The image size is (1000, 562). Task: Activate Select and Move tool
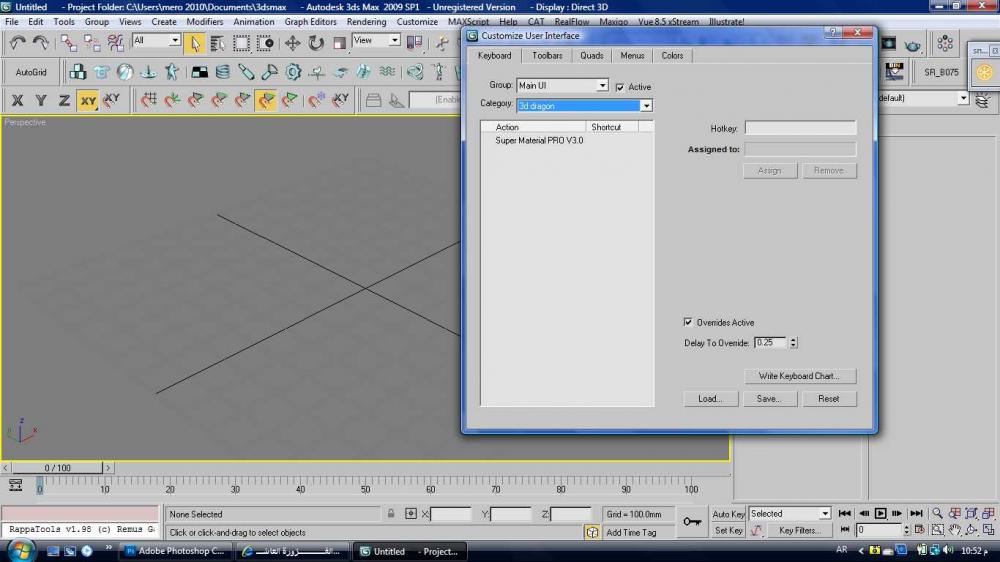click(x=292, y=43)
